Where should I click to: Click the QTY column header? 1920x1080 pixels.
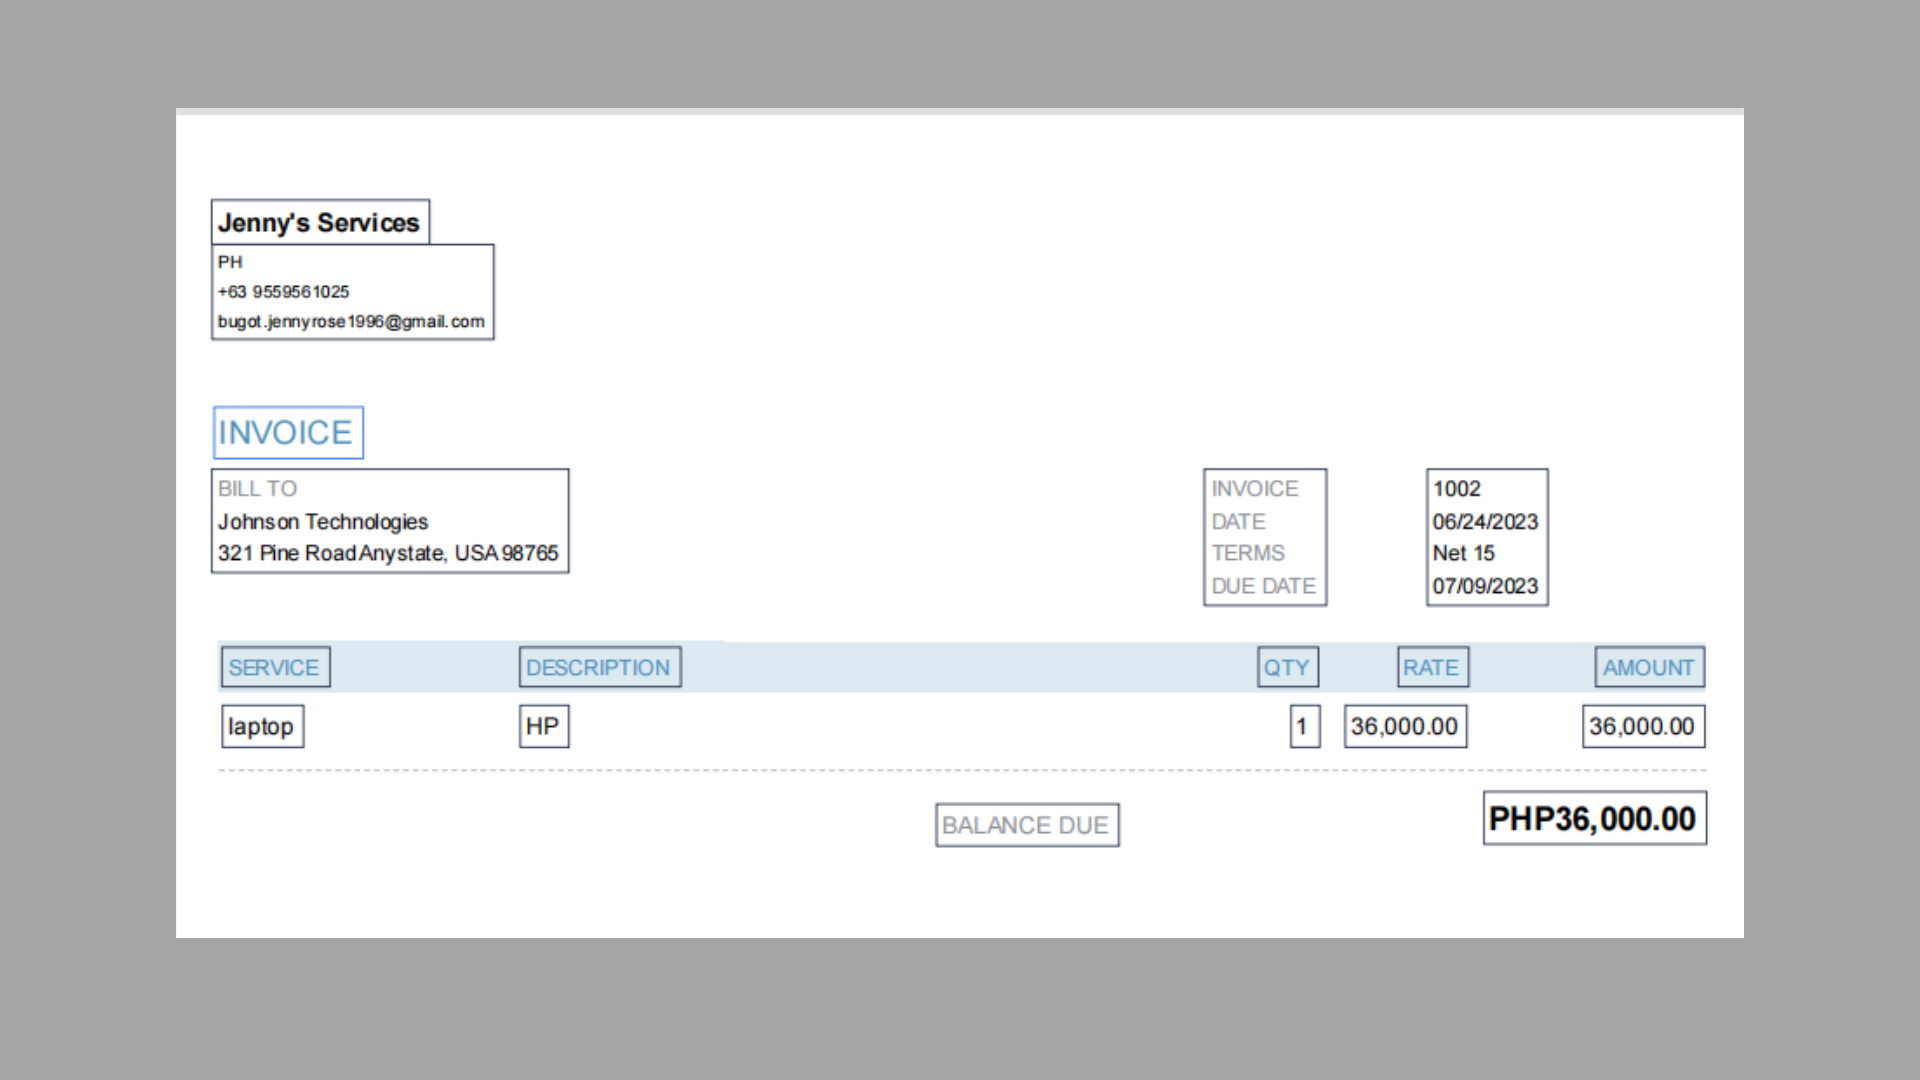coord(1287,667)
